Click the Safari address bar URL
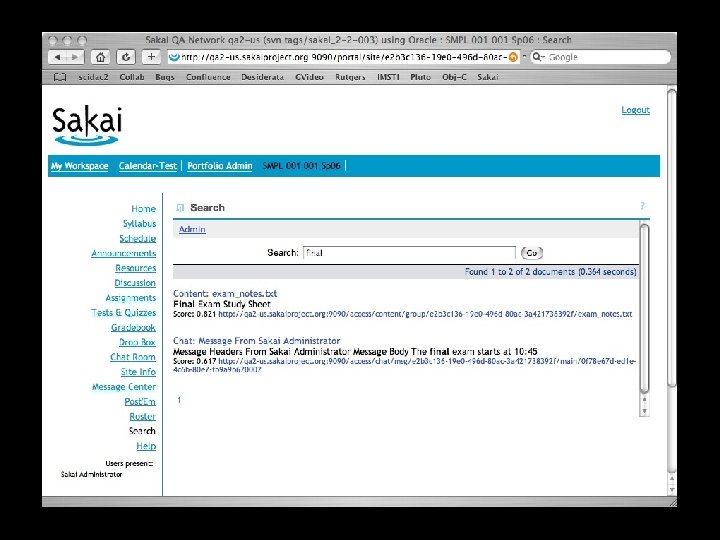Viewport: 720px width, 540px height. [x=343, y=57]
